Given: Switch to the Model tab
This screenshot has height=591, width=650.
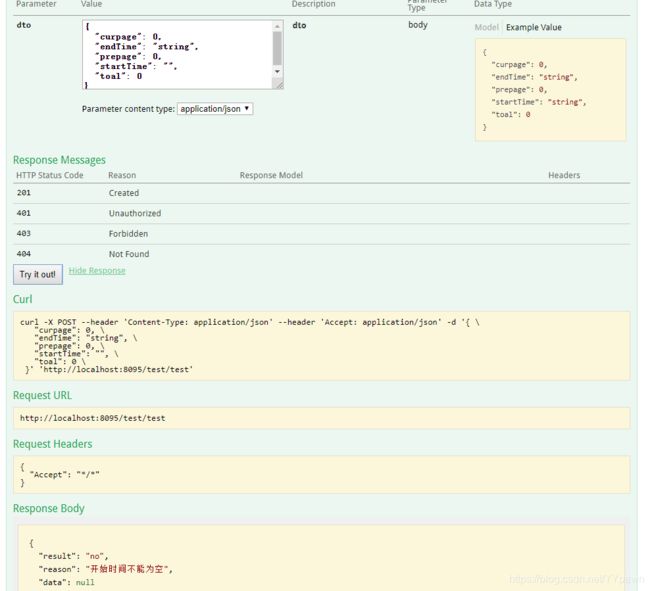Looking at the screenshot, I should coord(487,27).
